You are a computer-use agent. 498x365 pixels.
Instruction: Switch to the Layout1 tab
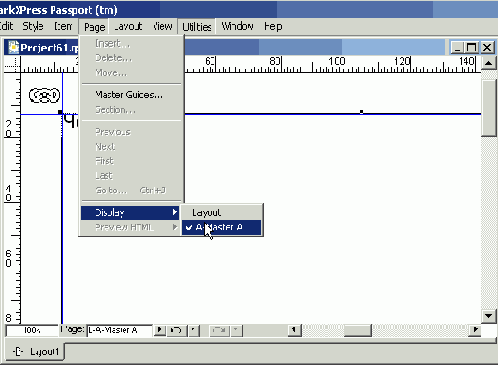click(x=35, y=352)
